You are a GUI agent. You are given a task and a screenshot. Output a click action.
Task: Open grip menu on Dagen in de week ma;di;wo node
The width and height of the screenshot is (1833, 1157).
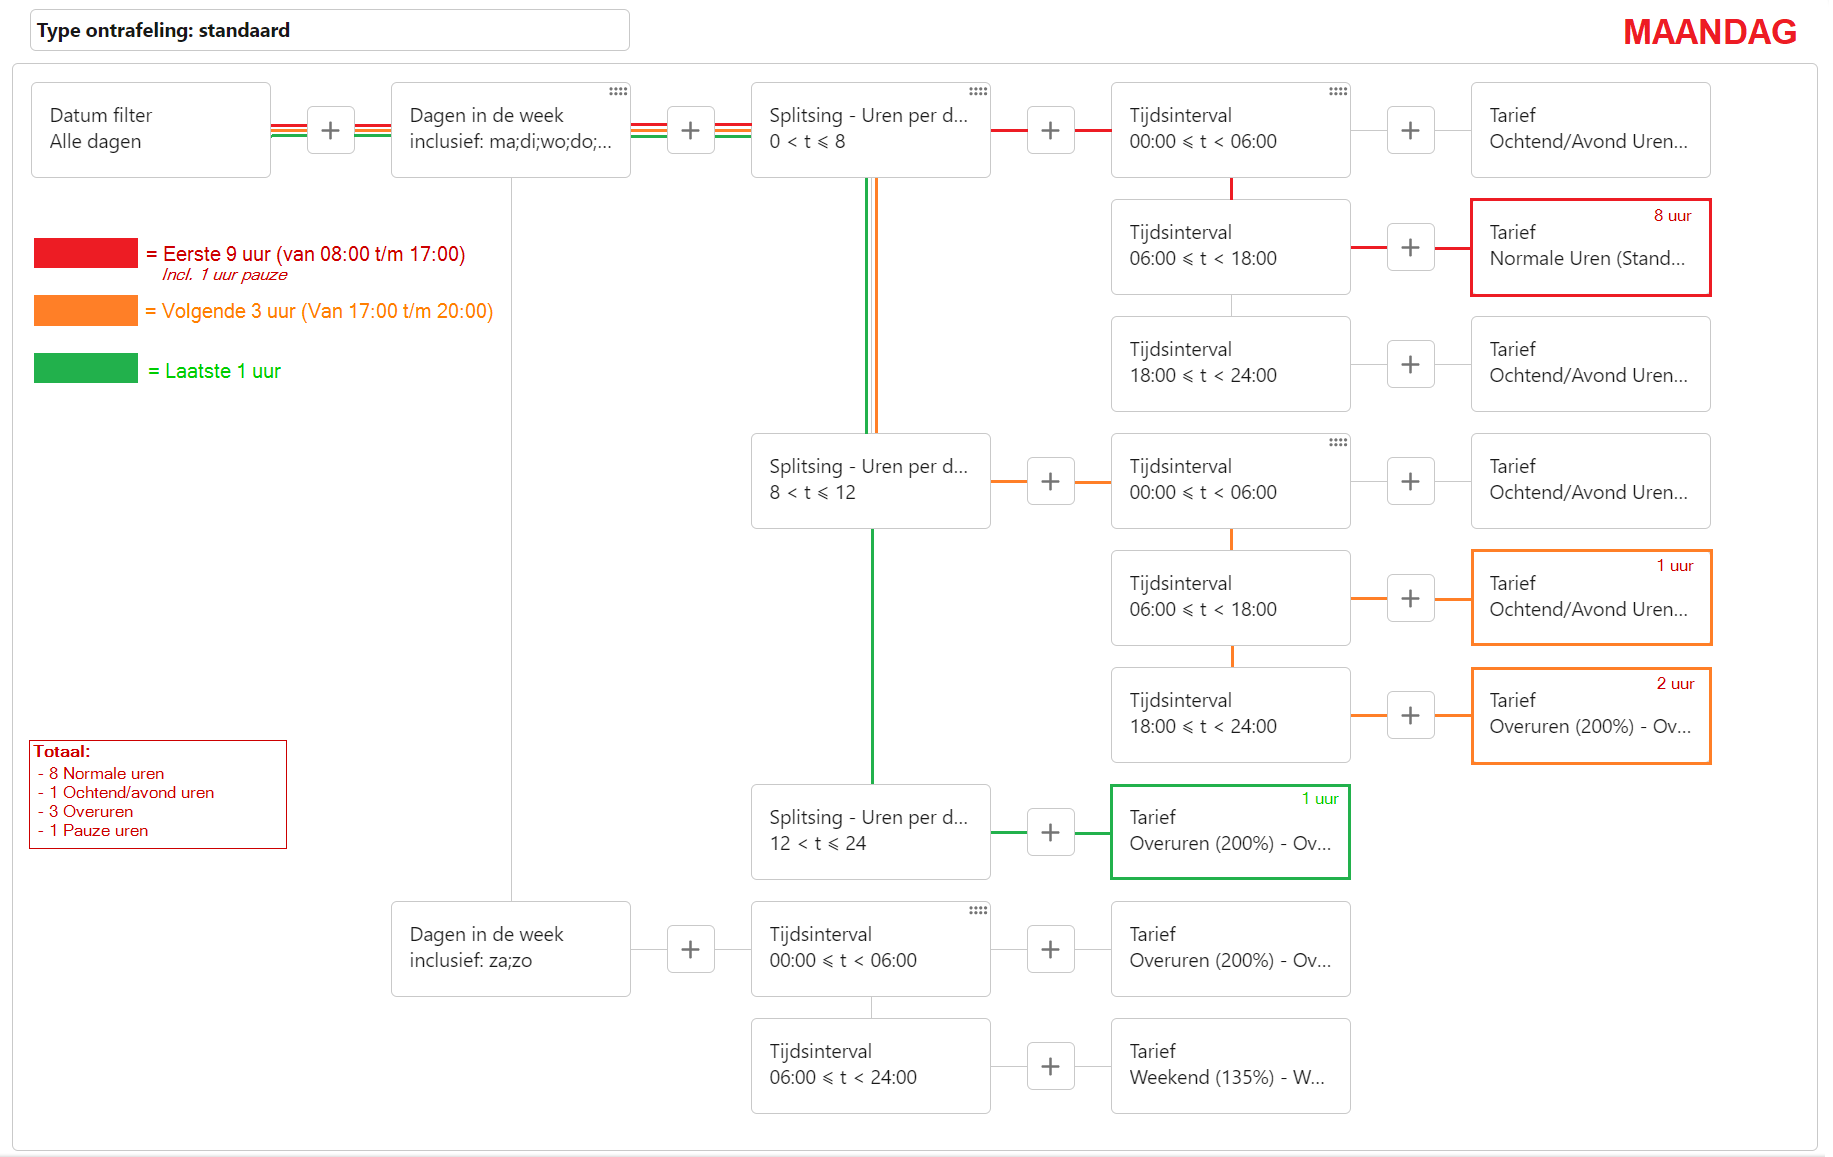618,91
